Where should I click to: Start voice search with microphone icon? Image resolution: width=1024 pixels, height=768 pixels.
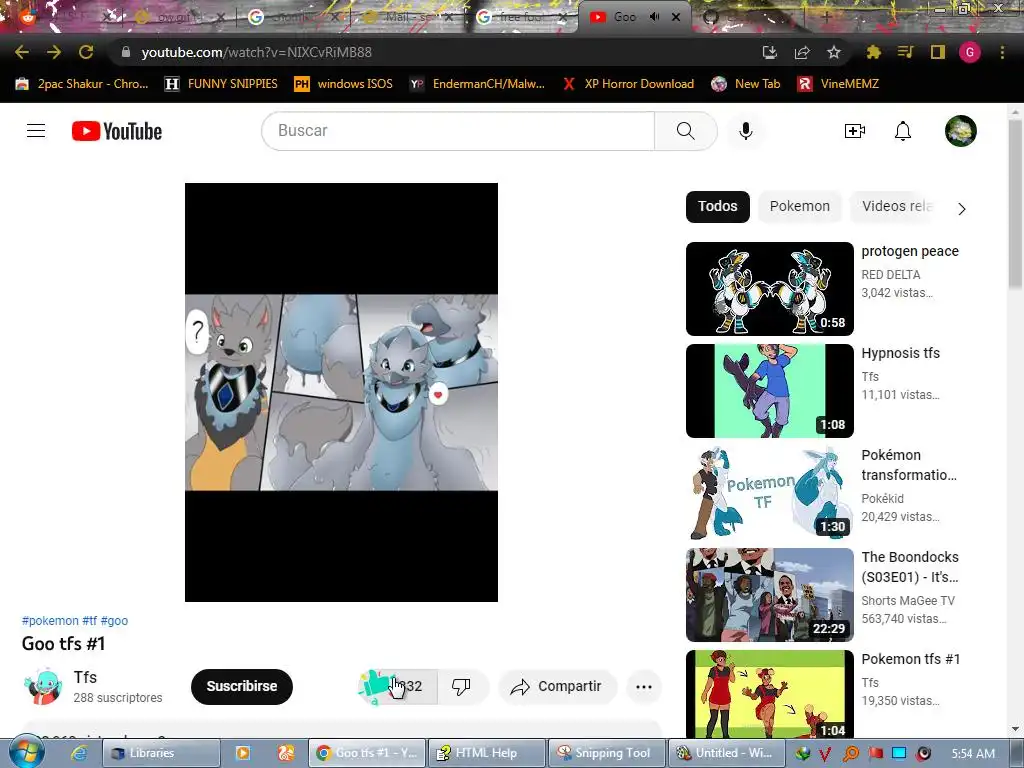[745, 131]
